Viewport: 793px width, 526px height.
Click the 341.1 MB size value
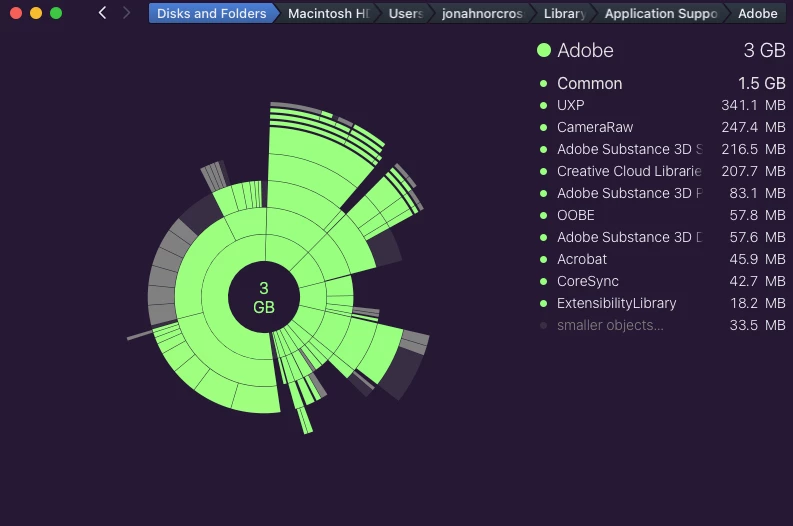coord(753,105)
